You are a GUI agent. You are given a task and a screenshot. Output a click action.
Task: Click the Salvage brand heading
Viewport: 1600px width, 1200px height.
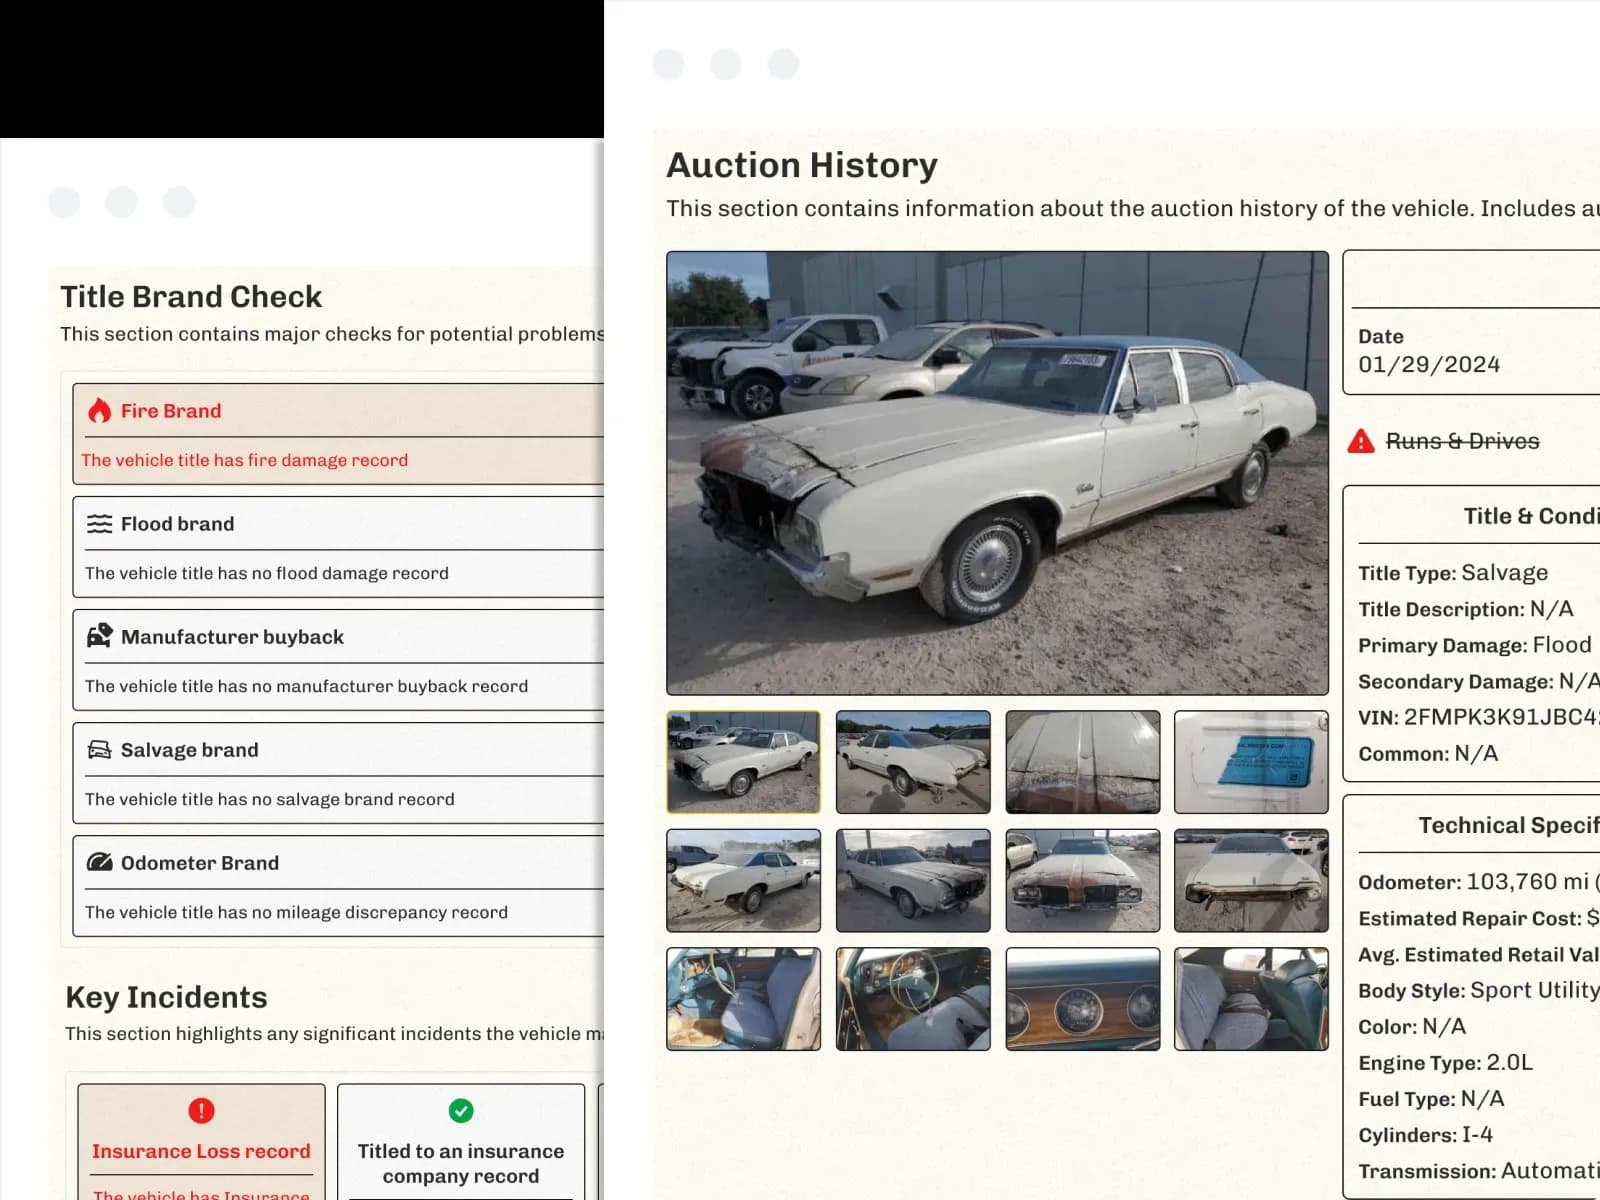pyautogui.click(x=189, y=750)
